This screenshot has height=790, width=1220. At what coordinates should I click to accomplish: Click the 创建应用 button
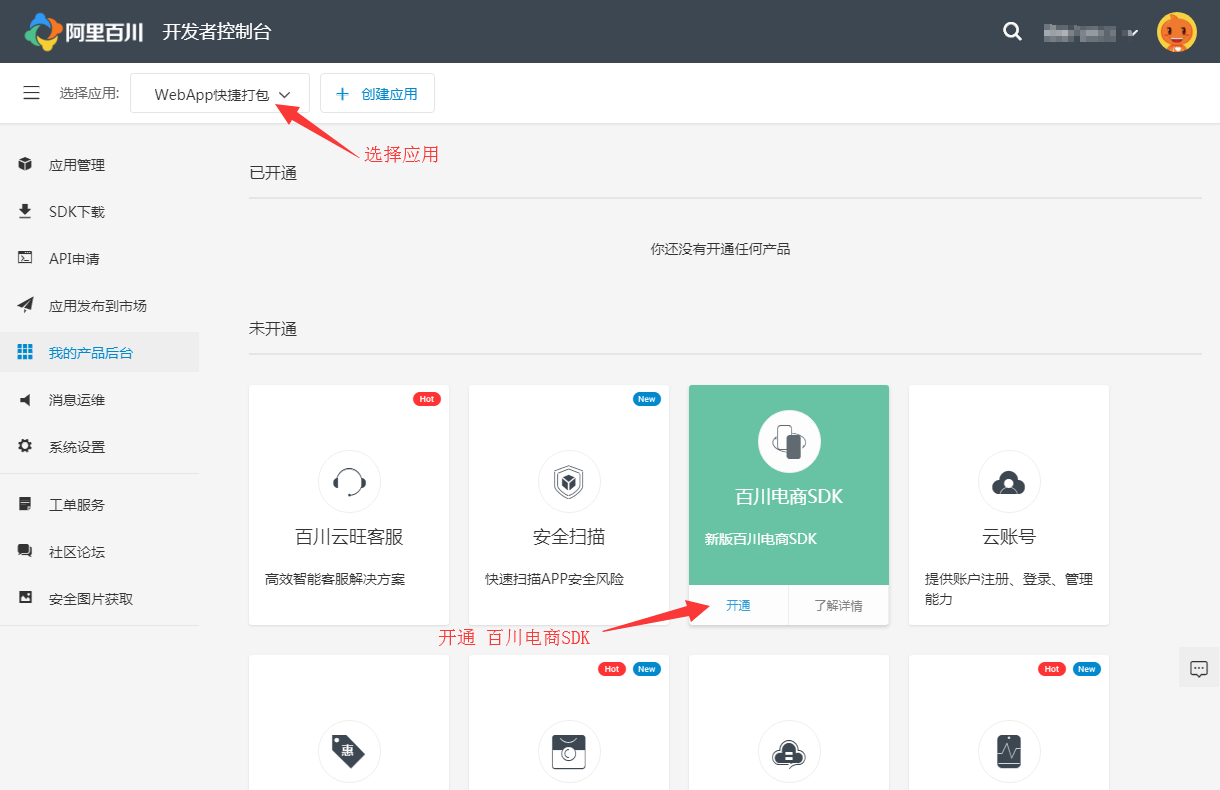377,94
